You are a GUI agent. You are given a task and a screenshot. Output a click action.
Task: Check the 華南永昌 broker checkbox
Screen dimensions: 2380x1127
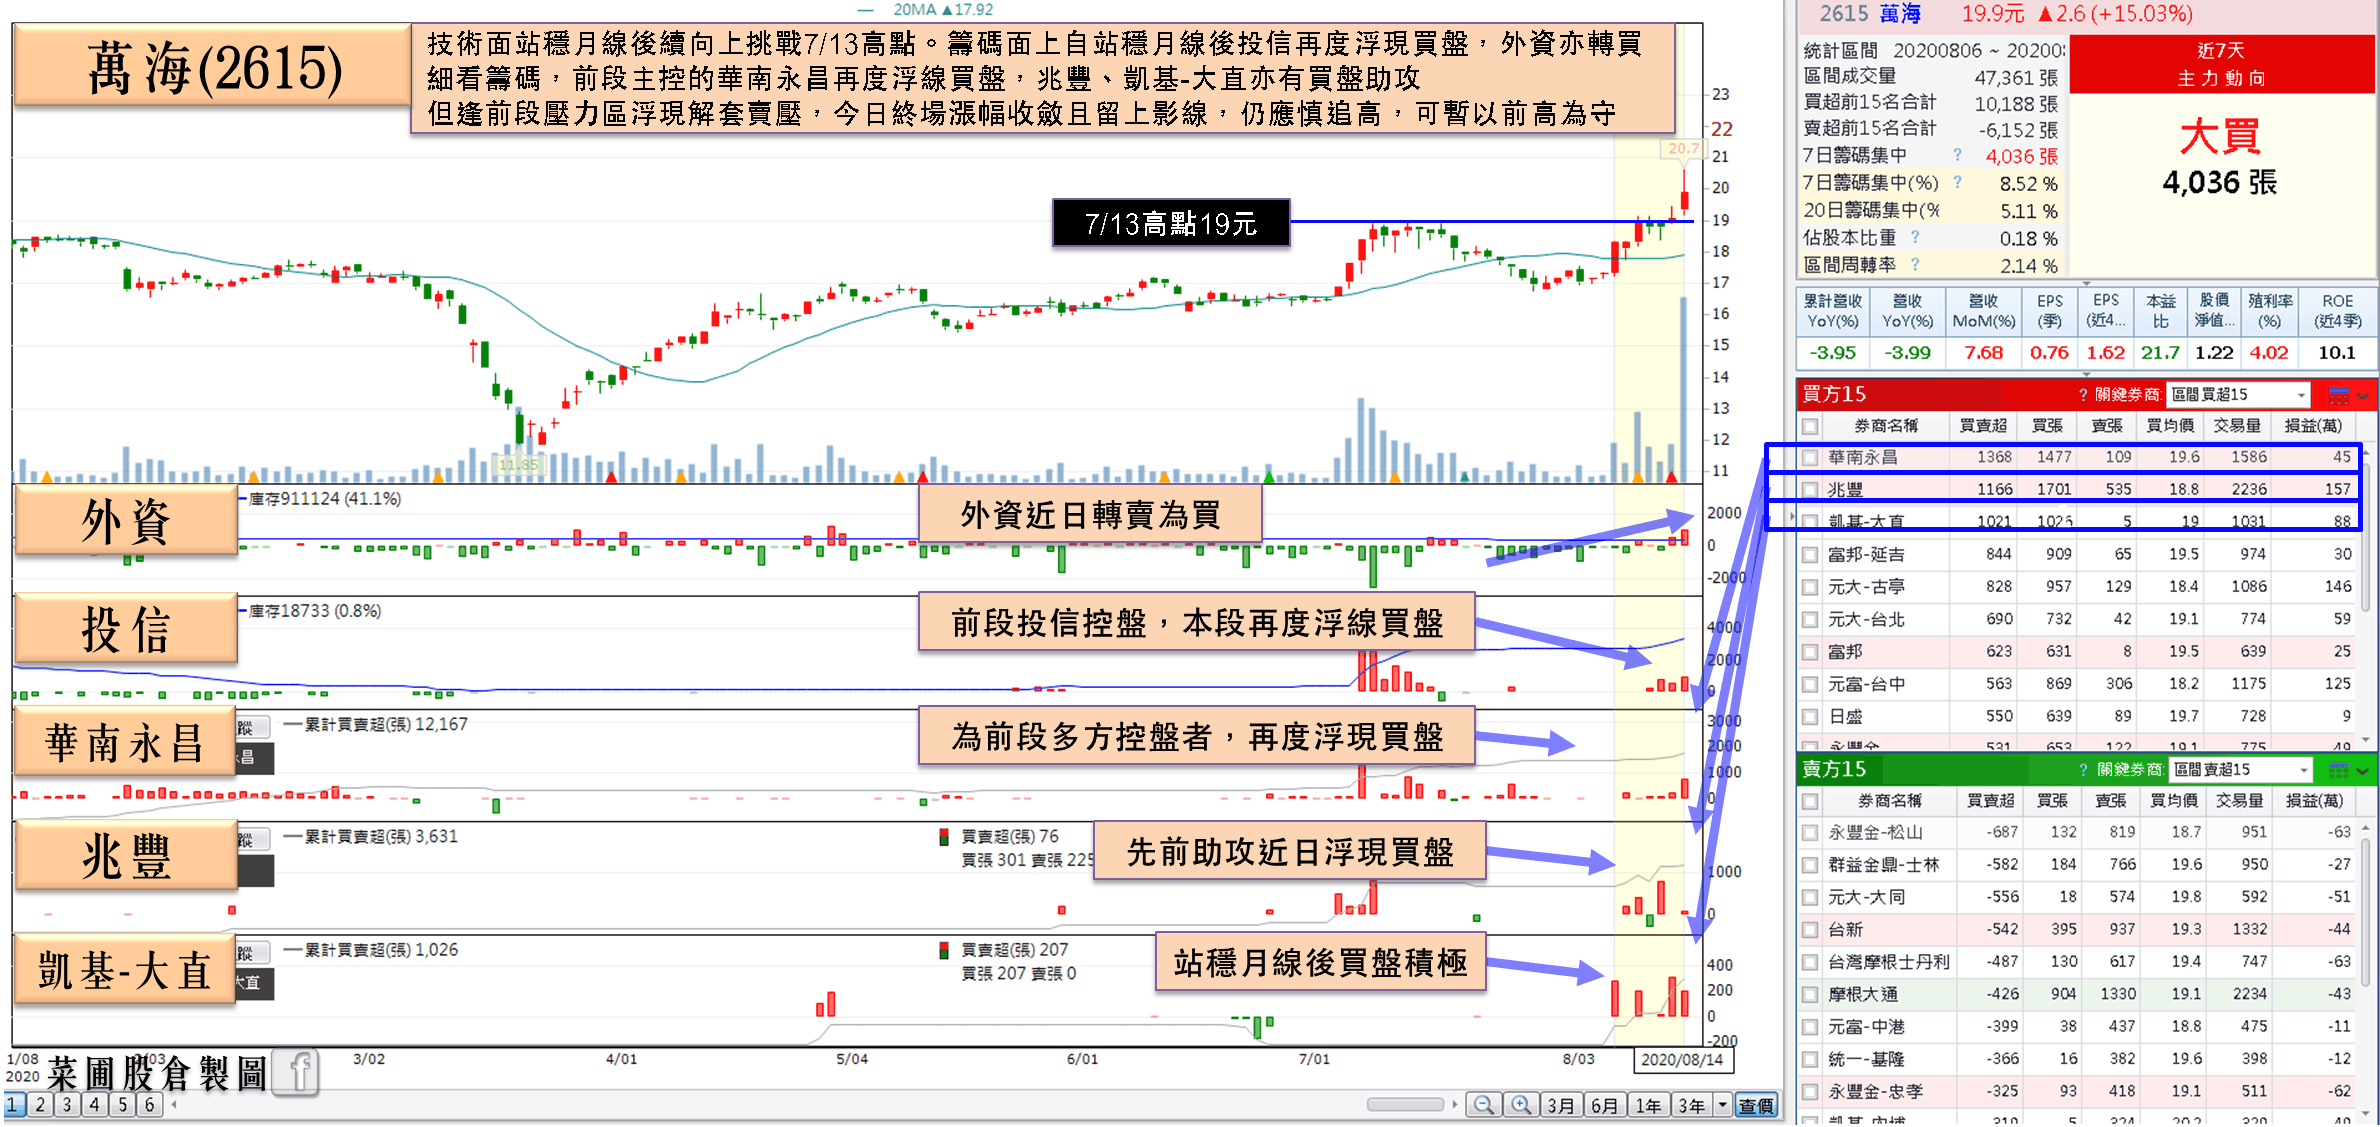(1810, 458)
